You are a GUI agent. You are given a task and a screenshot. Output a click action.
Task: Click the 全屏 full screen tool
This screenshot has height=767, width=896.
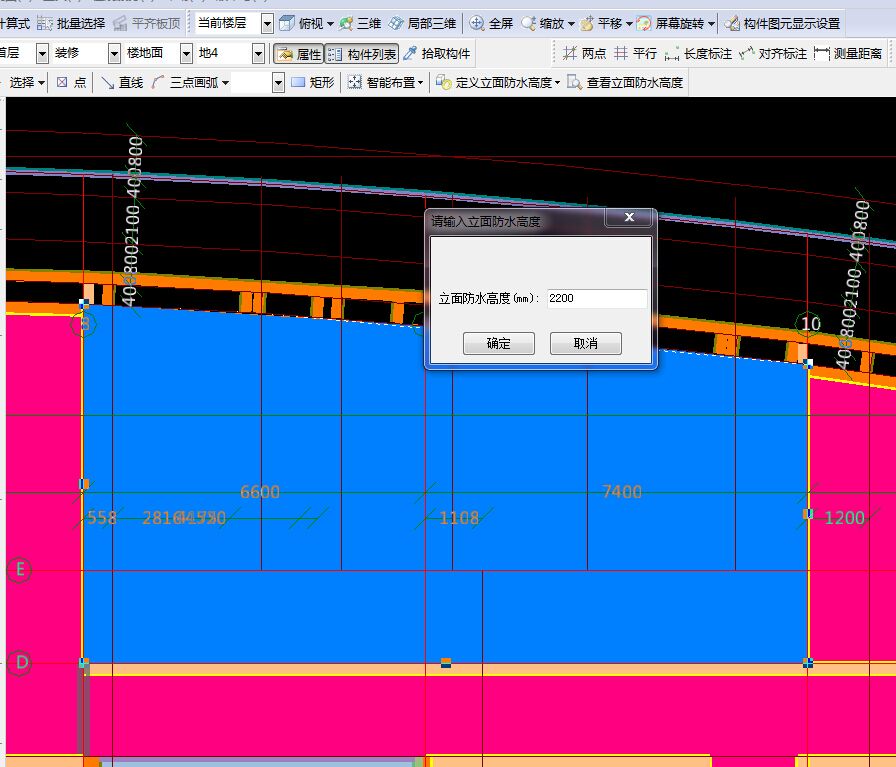[x=491, y=23]
